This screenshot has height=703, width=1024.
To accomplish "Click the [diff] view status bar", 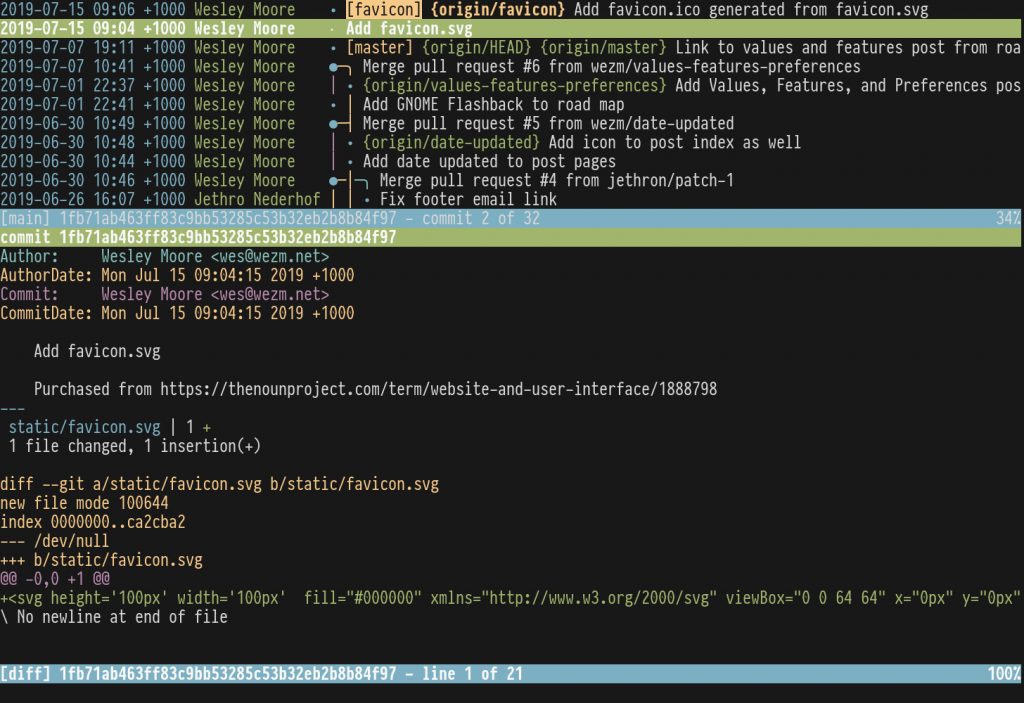I will (x=511, y=674).
